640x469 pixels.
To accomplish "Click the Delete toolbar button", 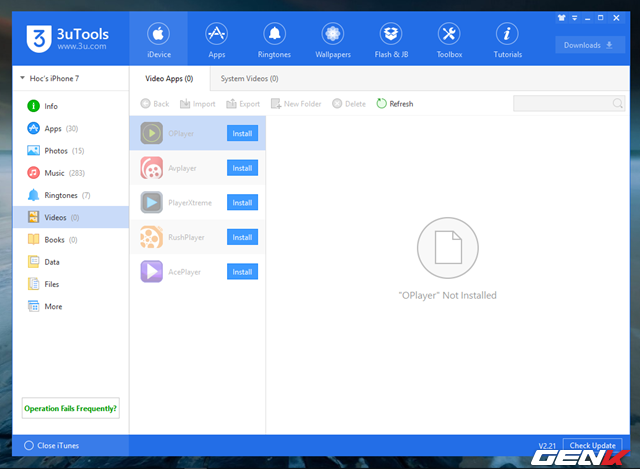I will click(x=349, y=104).
